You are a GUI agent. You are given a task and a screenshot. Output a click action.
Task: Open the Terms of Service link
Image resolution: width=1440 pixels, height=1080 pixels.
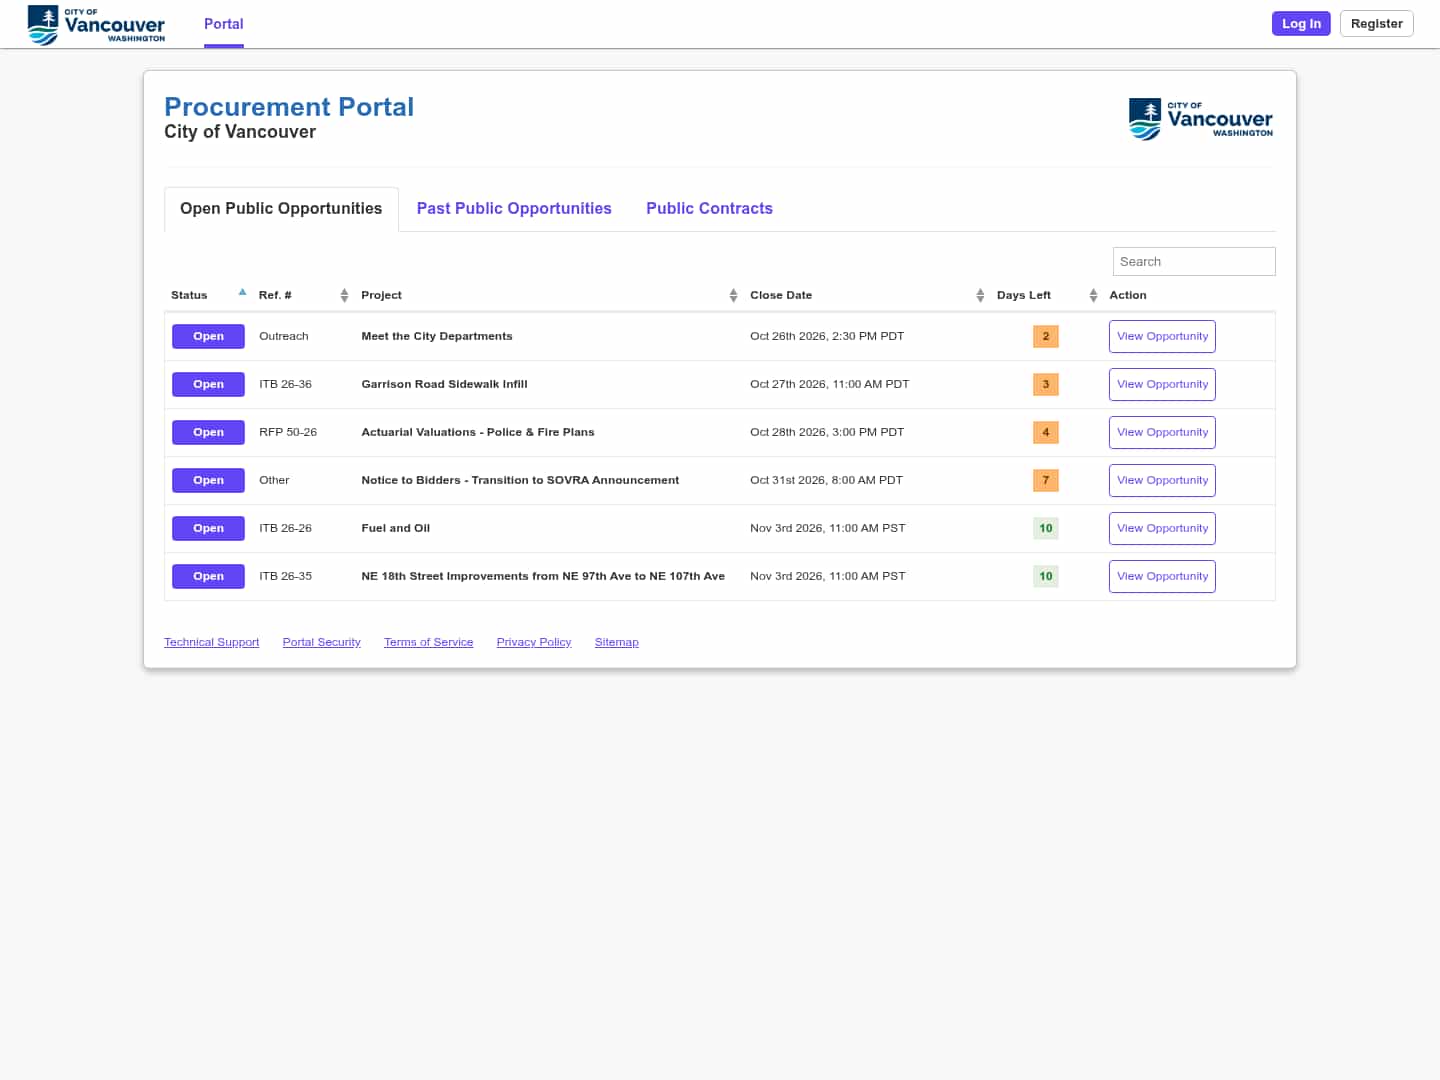coord(428,642)
